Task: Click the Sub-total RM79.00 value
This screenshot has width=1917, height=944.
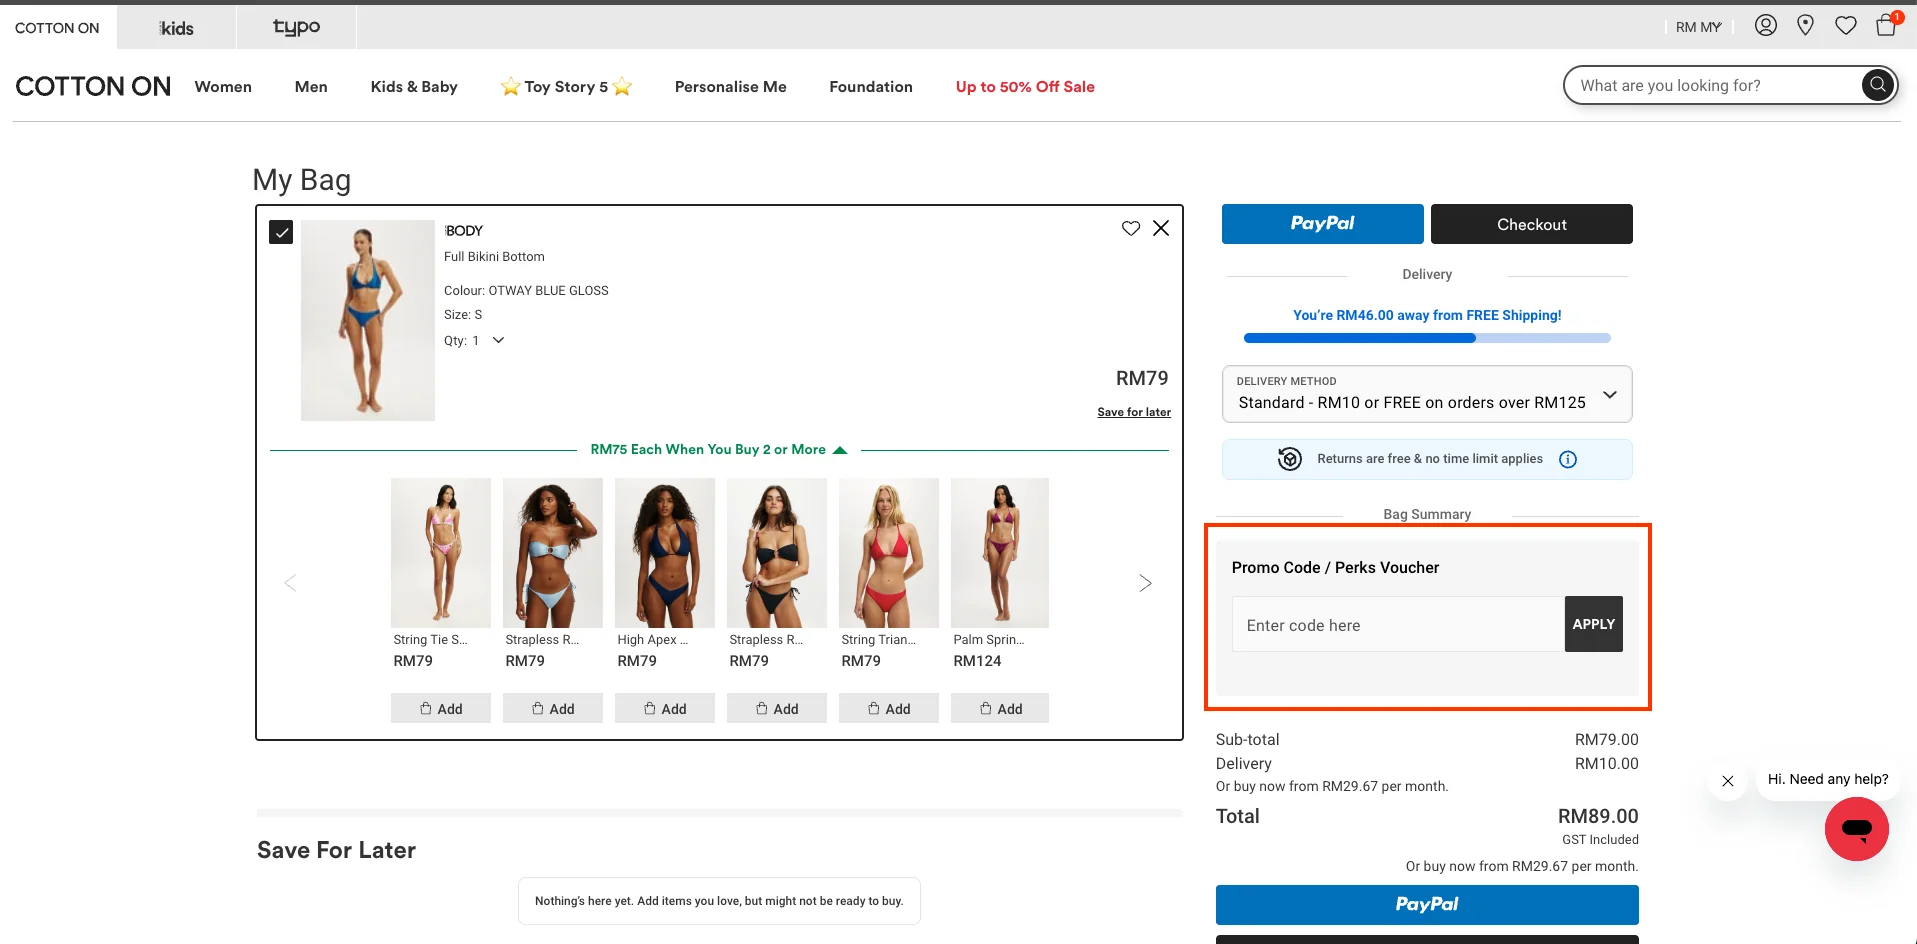Action: (x=1606, y=740)
